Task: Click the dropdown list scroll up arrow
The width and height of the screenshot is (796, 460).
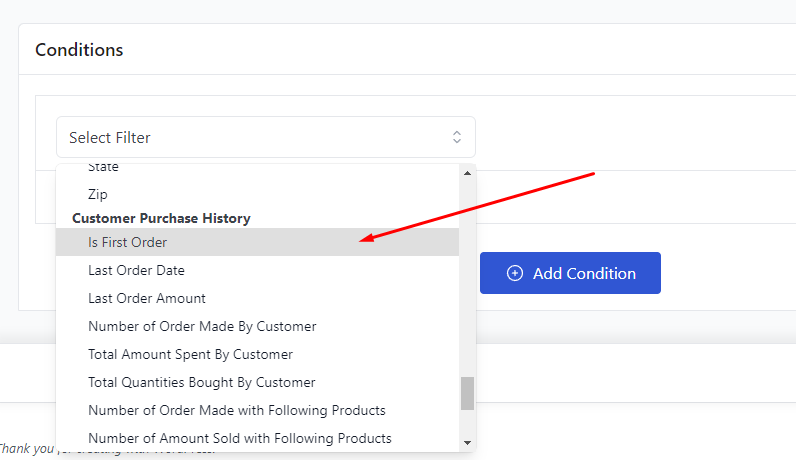Action: click(468, 173)
